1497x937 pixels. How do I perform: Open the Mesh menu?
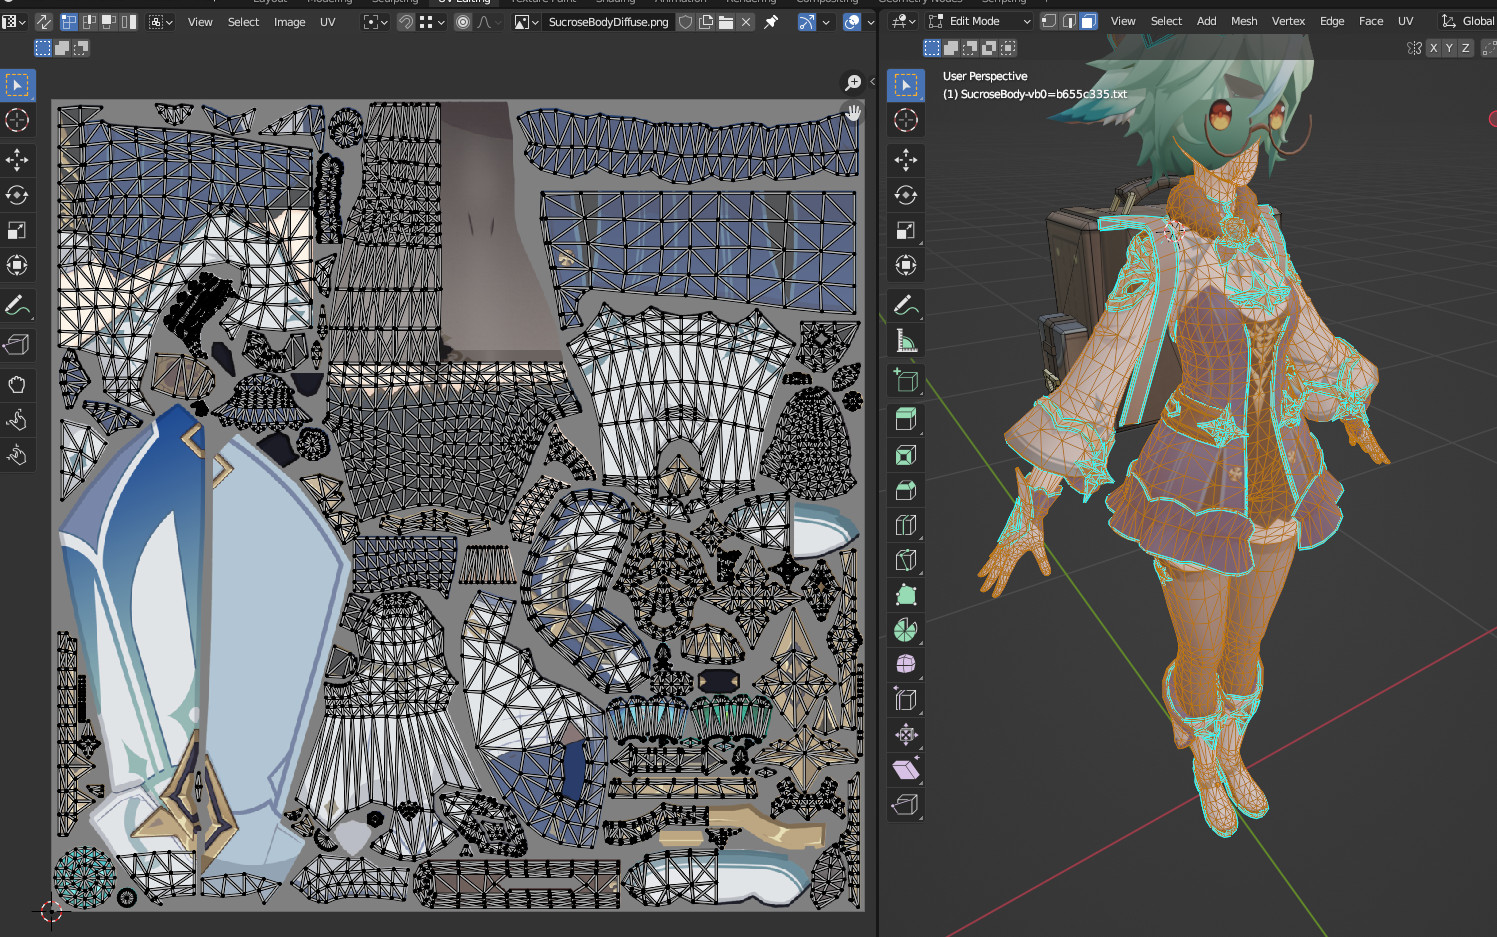(x=1244, y=20)
